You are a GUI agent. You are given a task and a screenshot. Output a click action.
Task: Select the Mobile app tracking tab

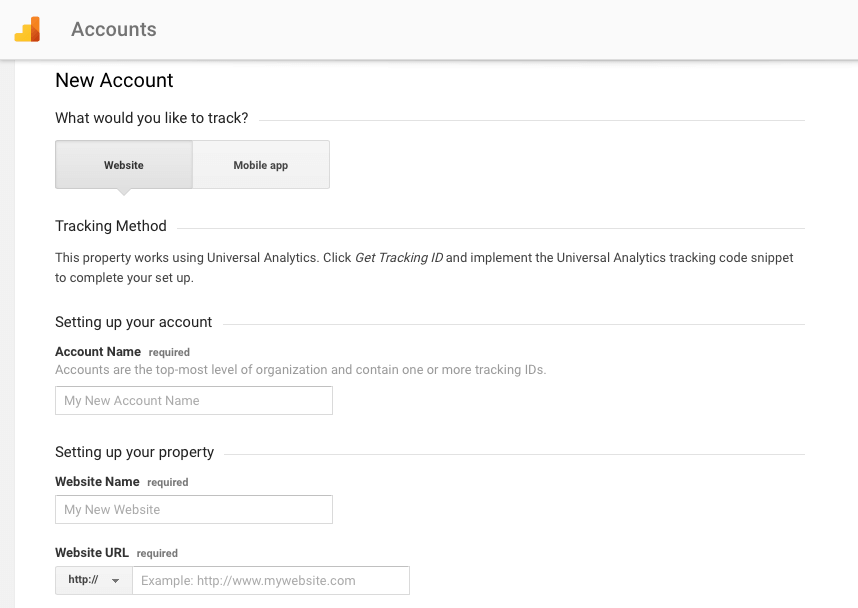pyautogui.click(x=261, y=165)
